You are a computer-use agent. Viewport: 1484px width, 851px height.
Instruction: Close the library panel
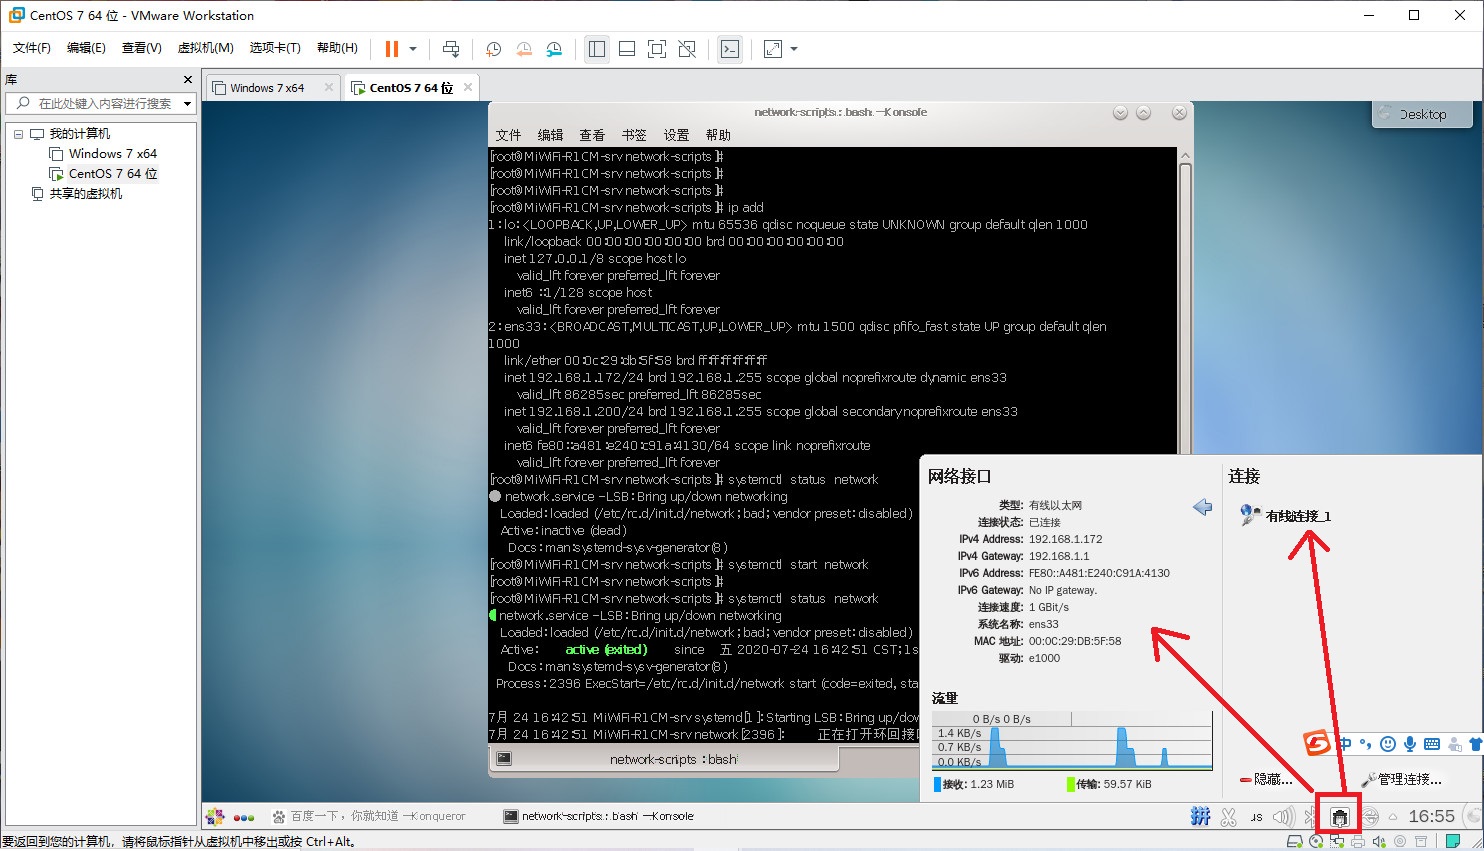click(188, 79)
